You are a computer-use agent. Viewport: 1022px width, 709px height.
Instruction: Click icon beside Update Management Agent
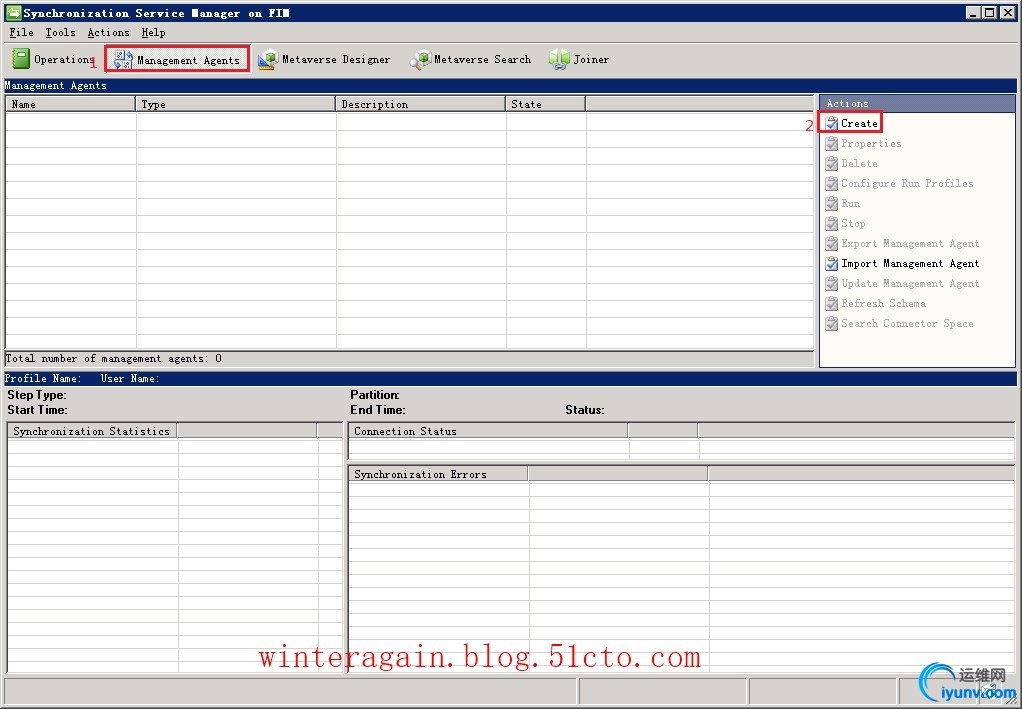[831, 283]
